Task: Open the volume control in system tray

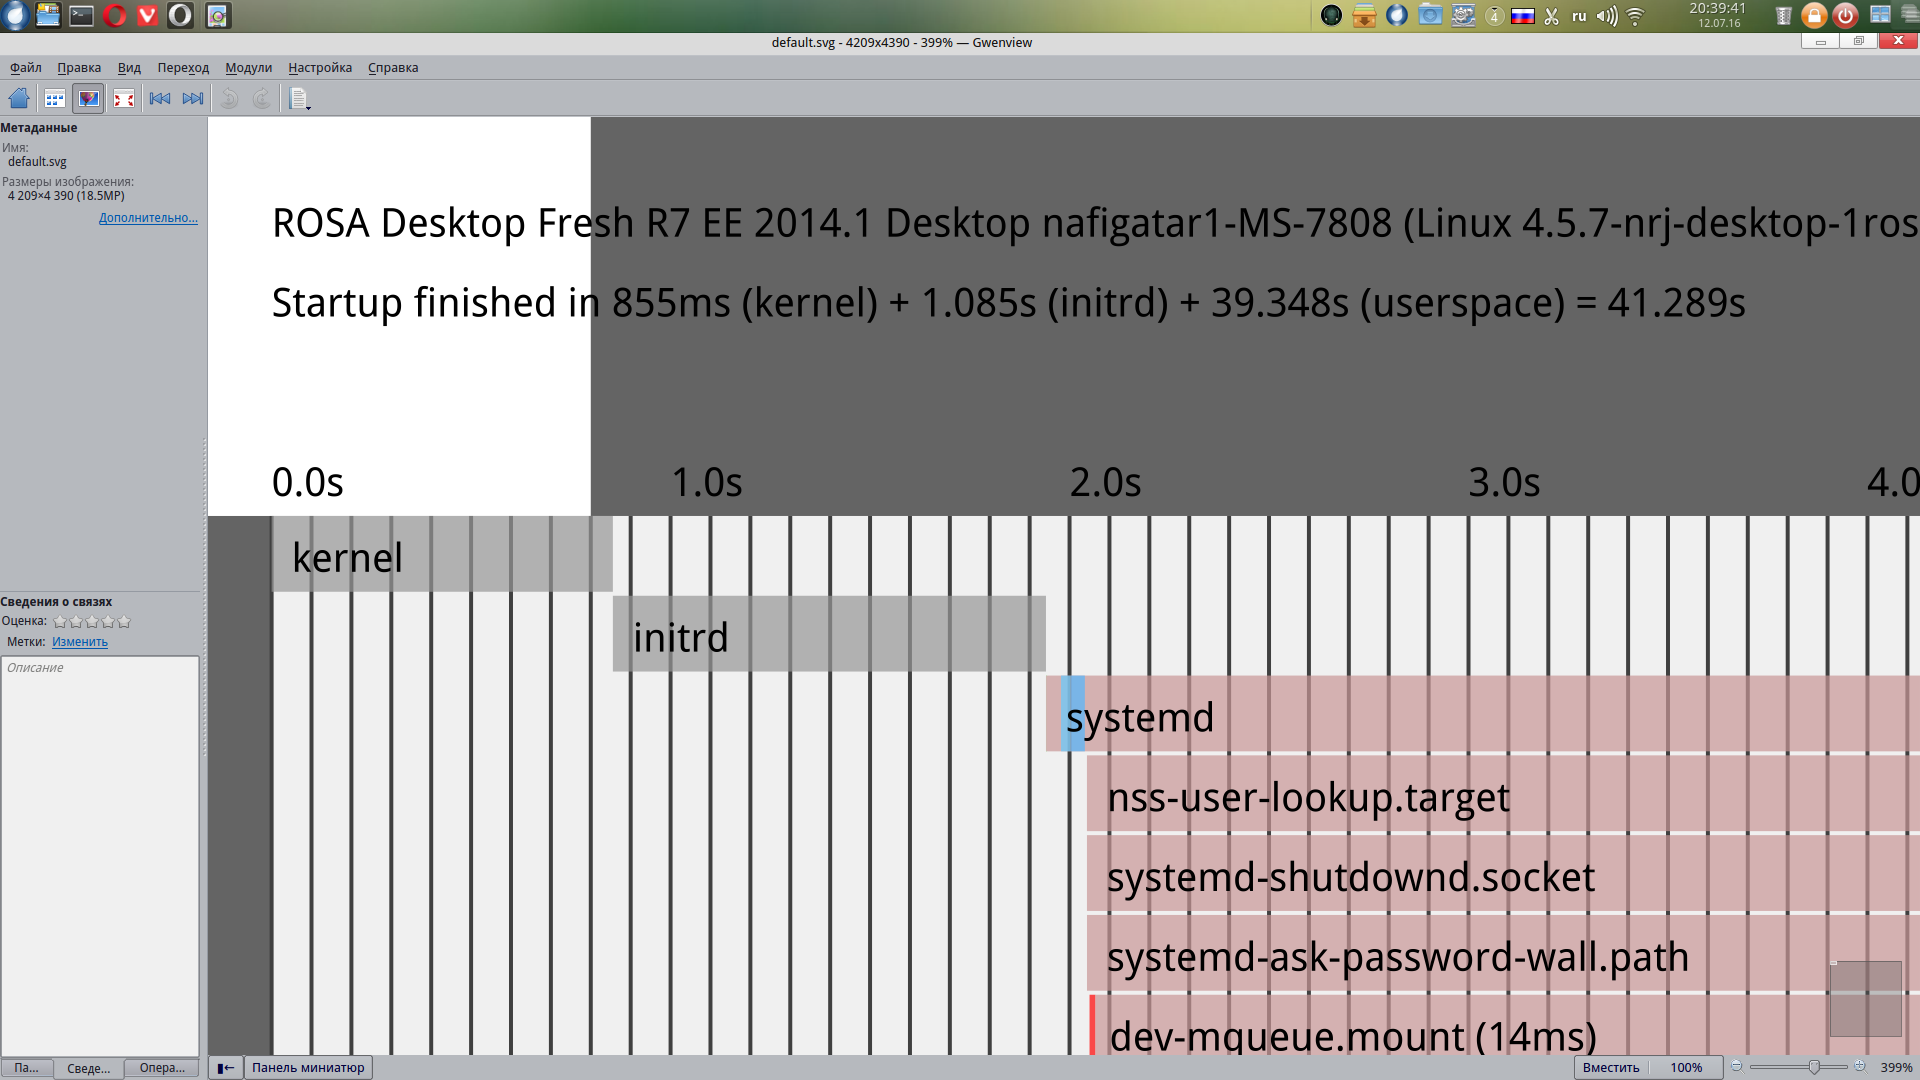Action: point(1606,16)
